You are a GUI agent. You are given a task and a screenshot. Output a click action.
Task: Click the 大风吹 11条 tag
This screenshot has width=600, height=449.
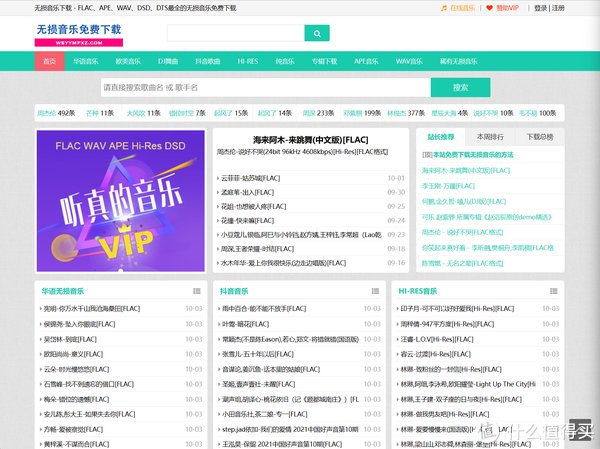pos(143,113)
